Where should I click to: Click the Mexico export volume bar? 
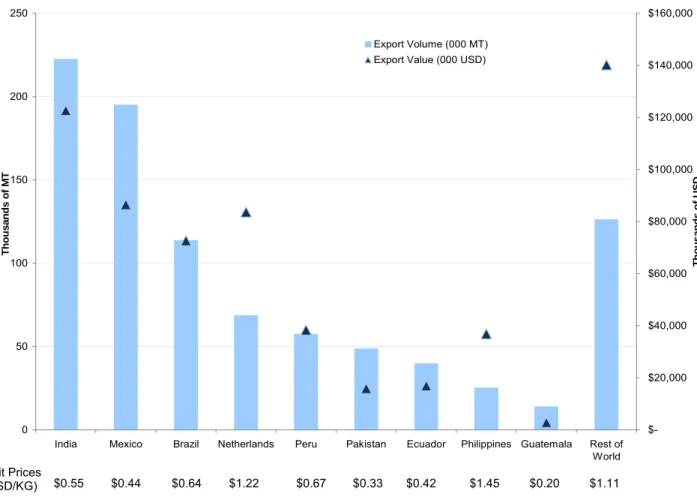tap(126, 267)
